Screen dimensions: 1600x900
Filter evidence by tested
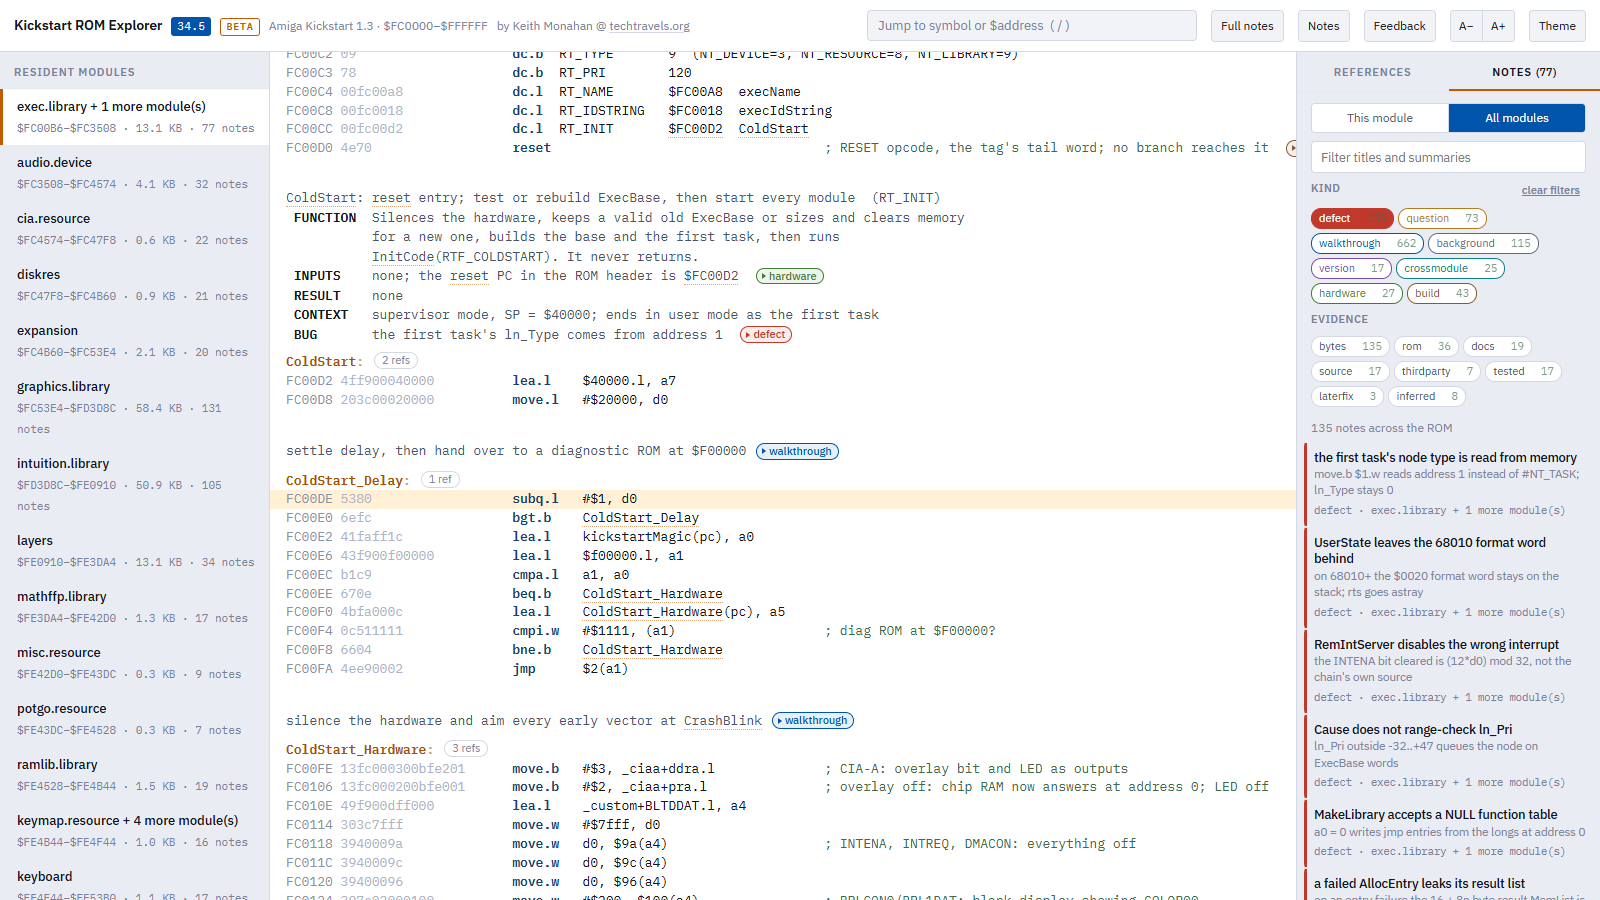coord(1523,371)
